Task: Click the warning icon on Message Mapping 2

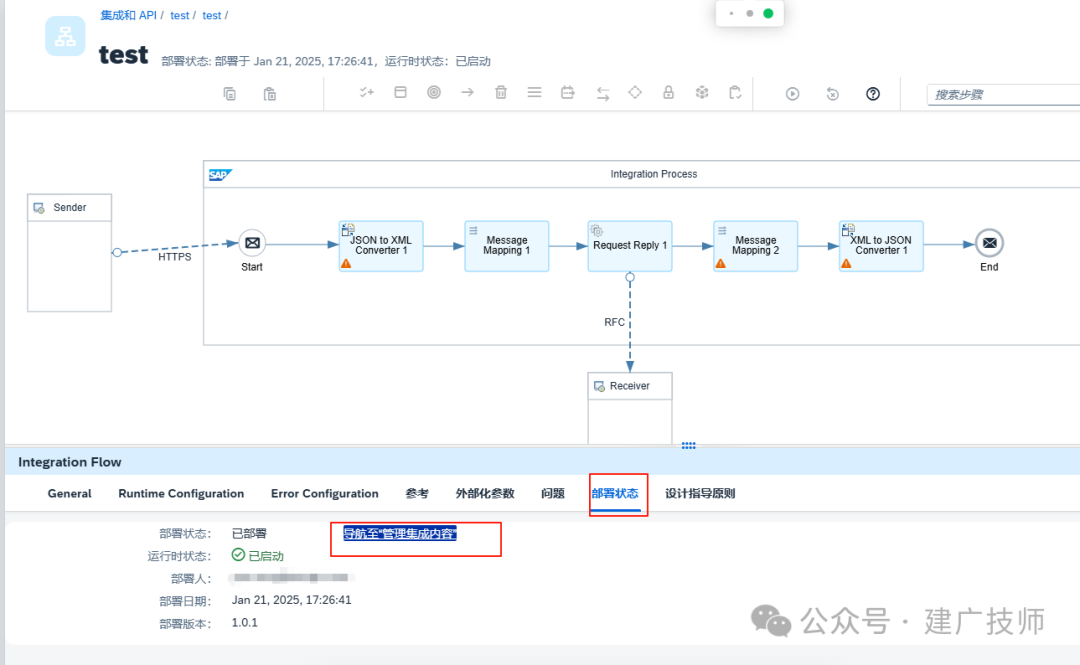Action: coord(720,264)
